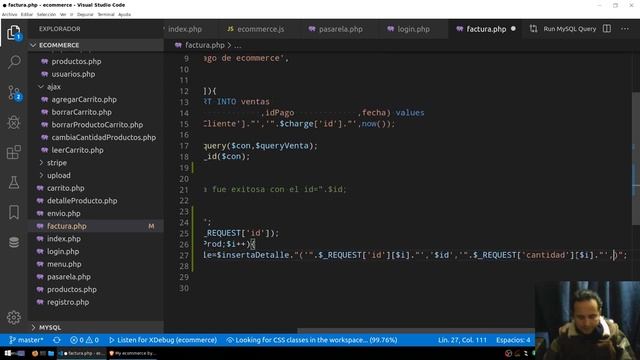
Task: Split the editor to the right
Action: pos(607,29)
